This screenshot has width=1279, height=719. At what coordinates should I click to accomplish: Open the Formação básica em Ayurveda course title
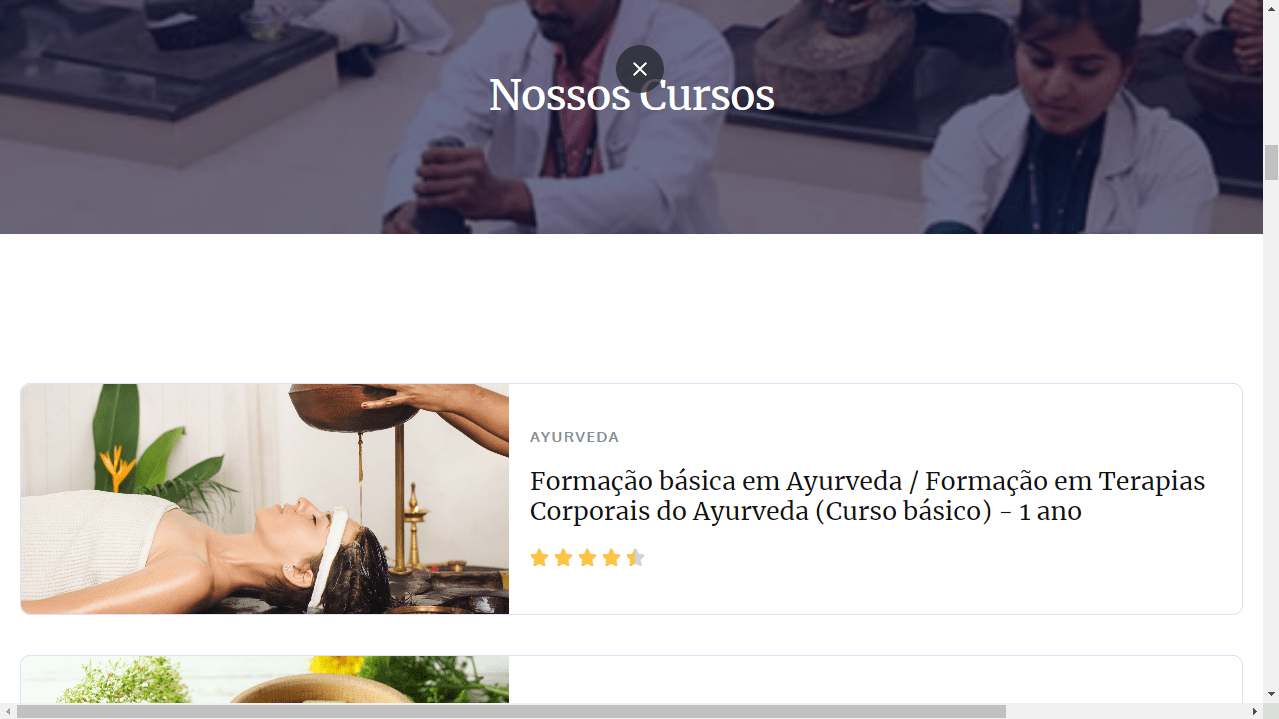(x=867, y=496)
